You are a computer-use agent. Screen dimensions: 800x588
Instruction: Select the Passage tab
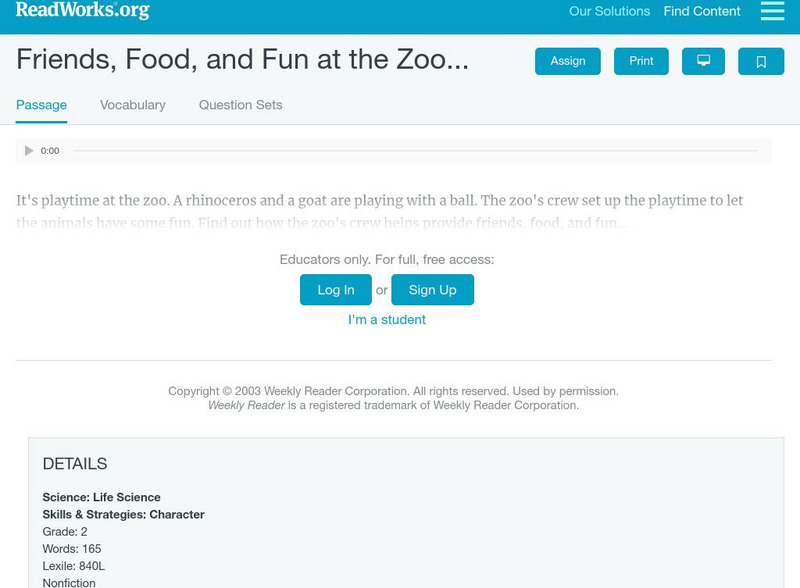[41, 105]
